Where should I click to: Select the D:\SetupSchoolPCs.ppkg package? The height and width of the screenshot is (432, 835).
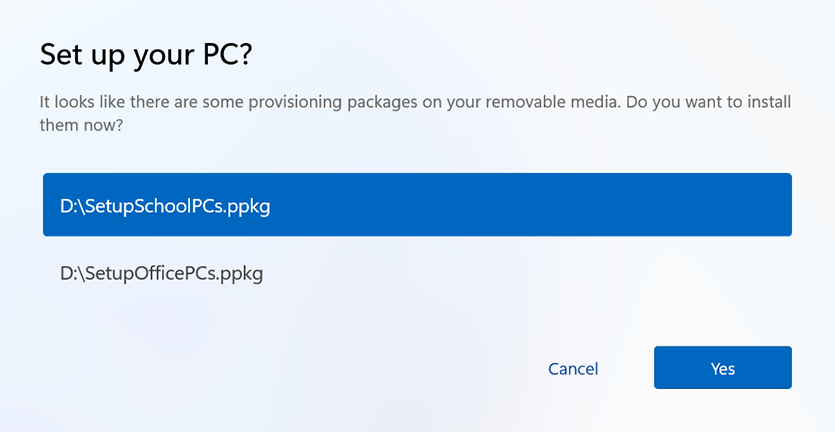coord(417,205)
